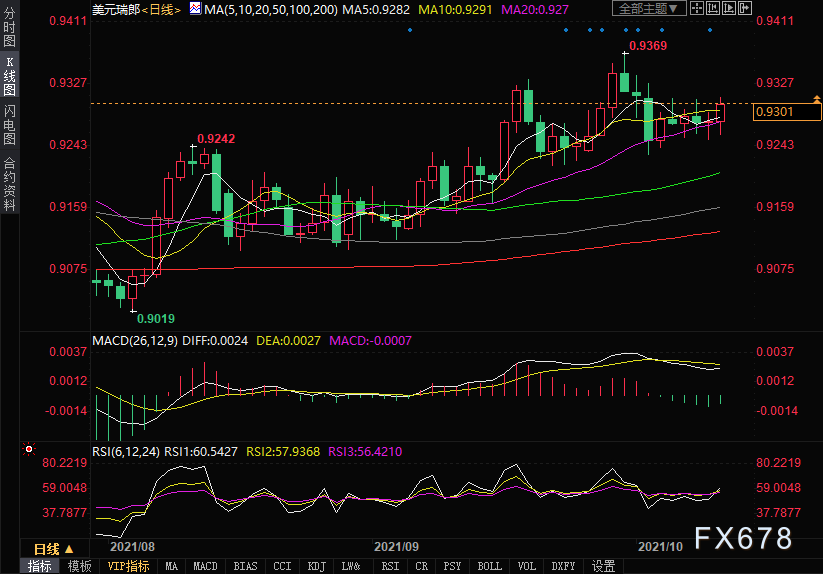Click the MA indicator chart icon beside 日线
The height and width of the screenshot is (574, 823).
(194, 10)
